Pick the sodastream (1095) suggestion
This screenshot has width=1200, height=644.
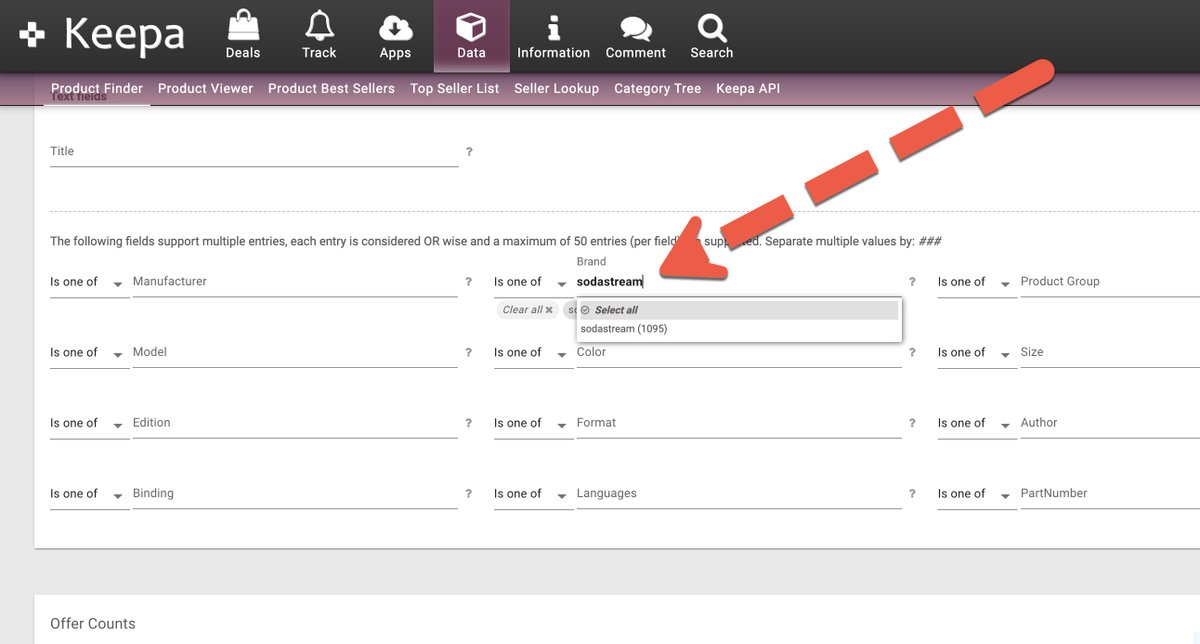[x=738, y=329]
